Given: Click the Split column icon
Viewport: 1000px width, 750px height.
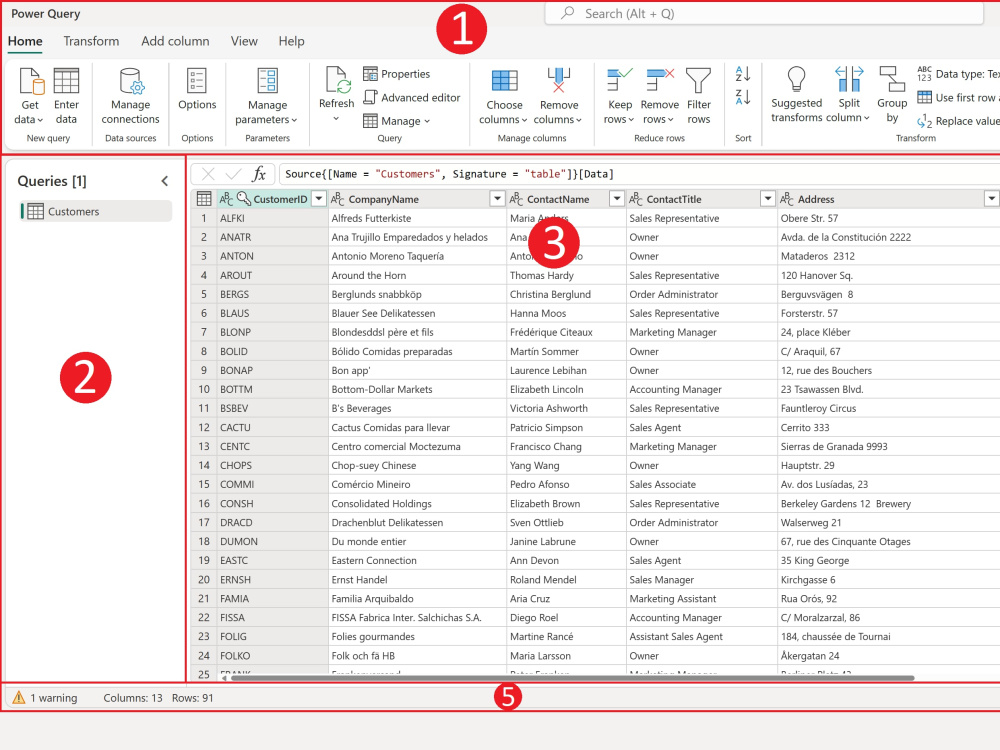Looking at the screenshot, I should [849, 80].
